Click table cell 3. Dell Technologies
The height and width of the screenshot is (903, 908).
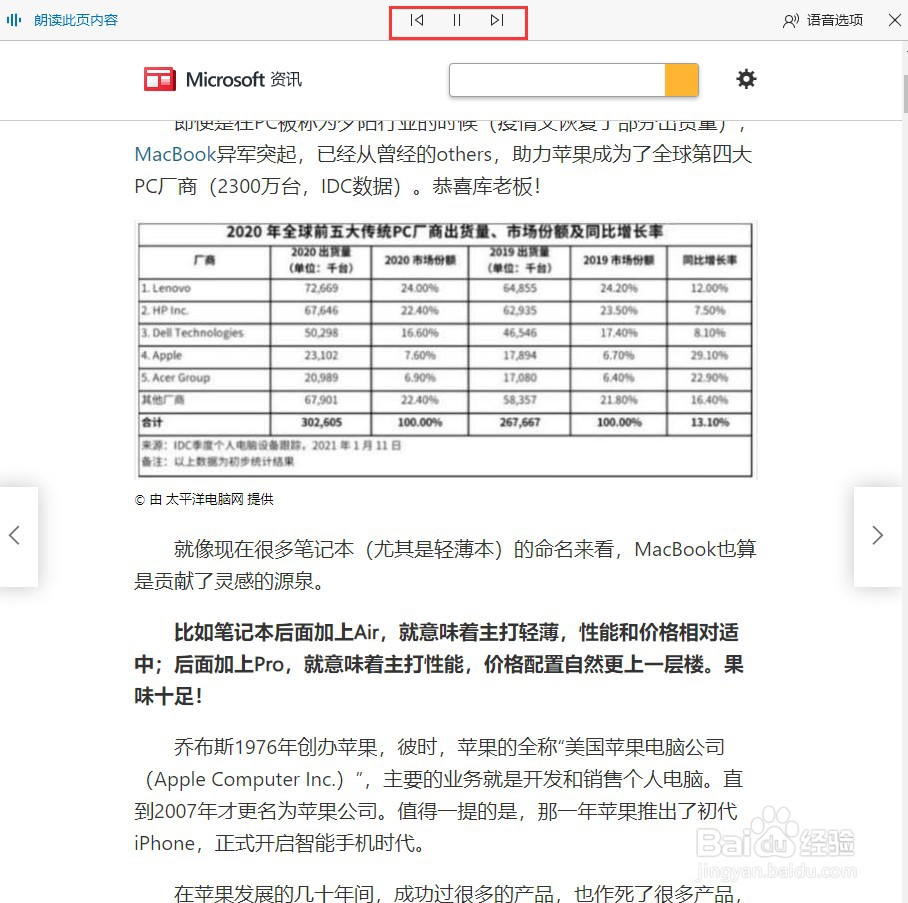click(x=204, y=333)
